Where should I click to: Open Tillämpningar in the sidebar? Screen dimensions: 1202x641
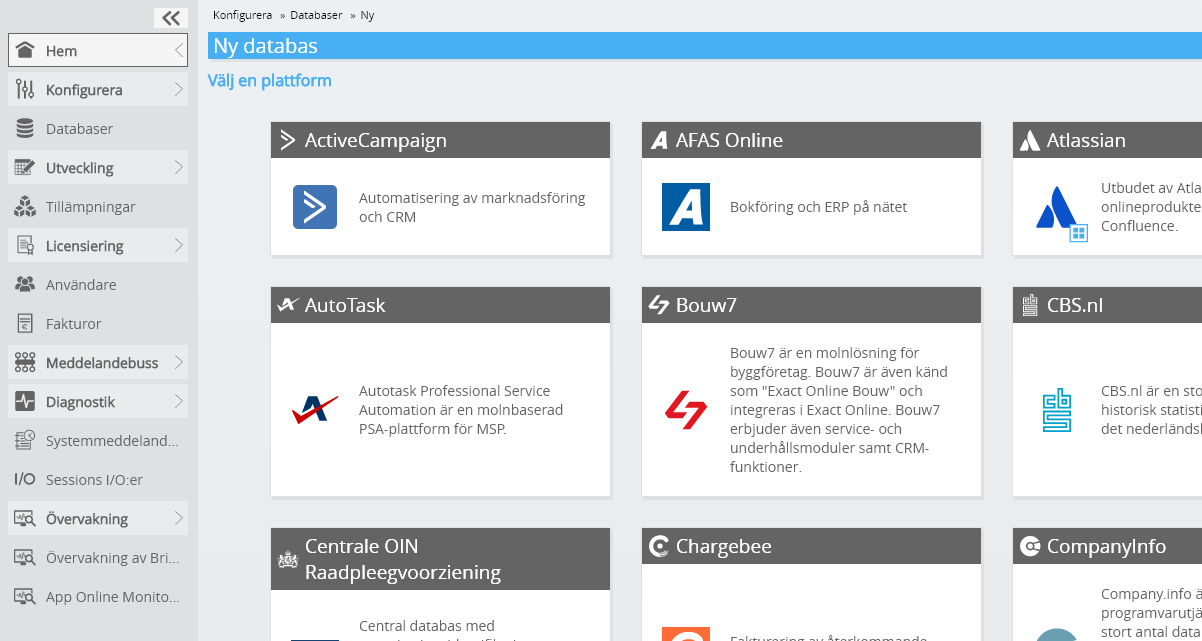[98, 206]
